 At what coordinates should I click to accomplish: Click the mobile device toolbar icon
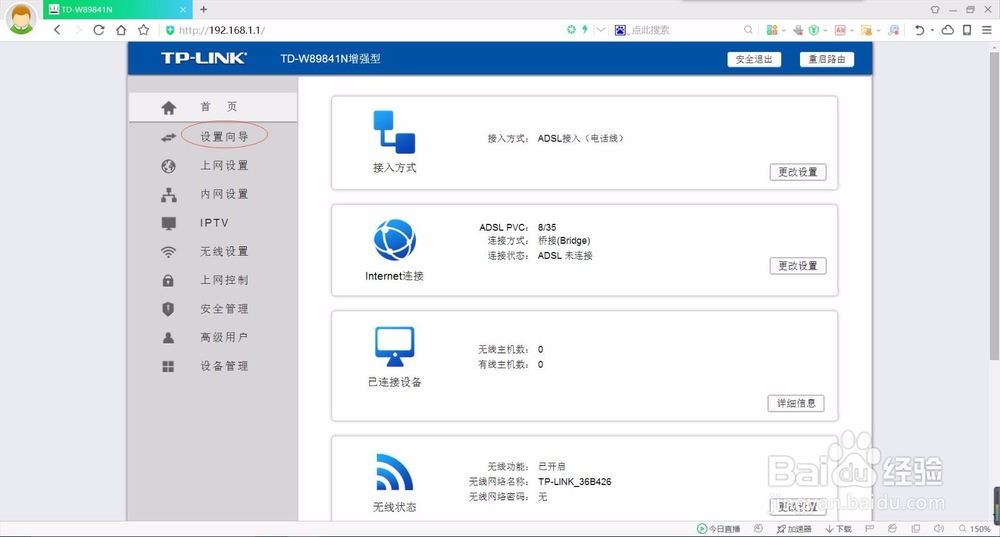pyautogui.click(x=967, y=30)
